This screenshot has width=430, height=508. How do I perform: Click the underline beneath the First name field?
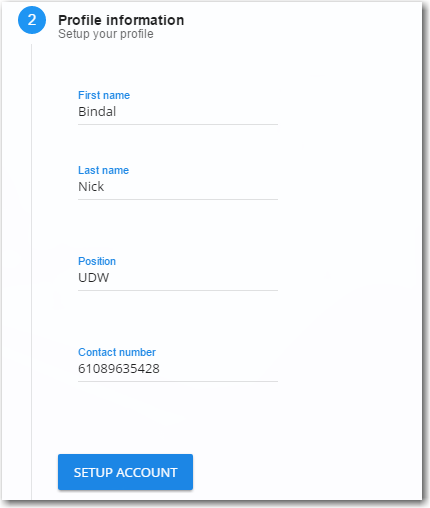tap(178, 124)
